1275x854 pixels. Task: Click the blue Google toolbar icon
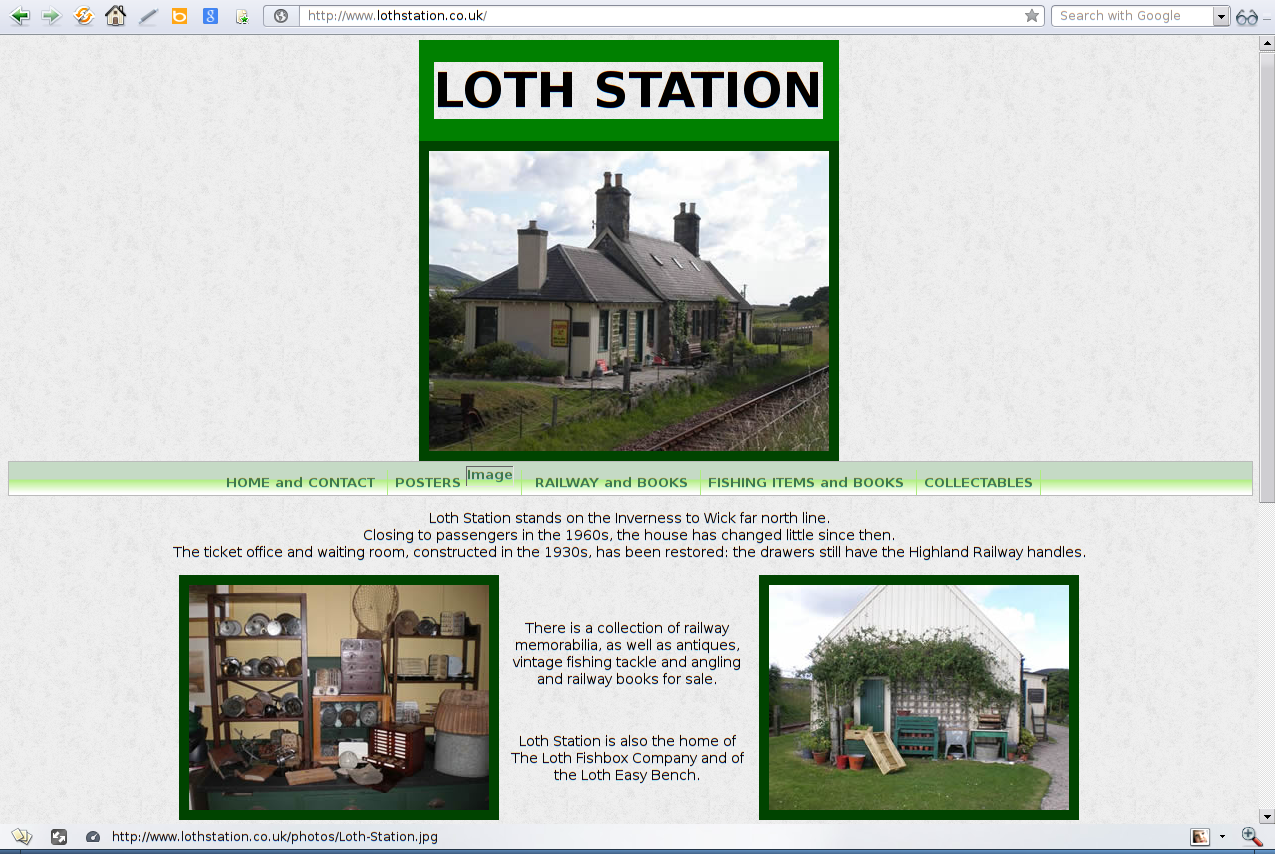coord(210,16)
